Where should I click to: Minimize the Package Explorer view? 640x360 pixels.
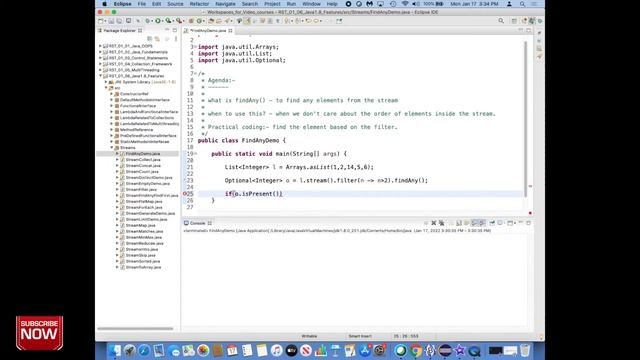click(x=167, y=30)
